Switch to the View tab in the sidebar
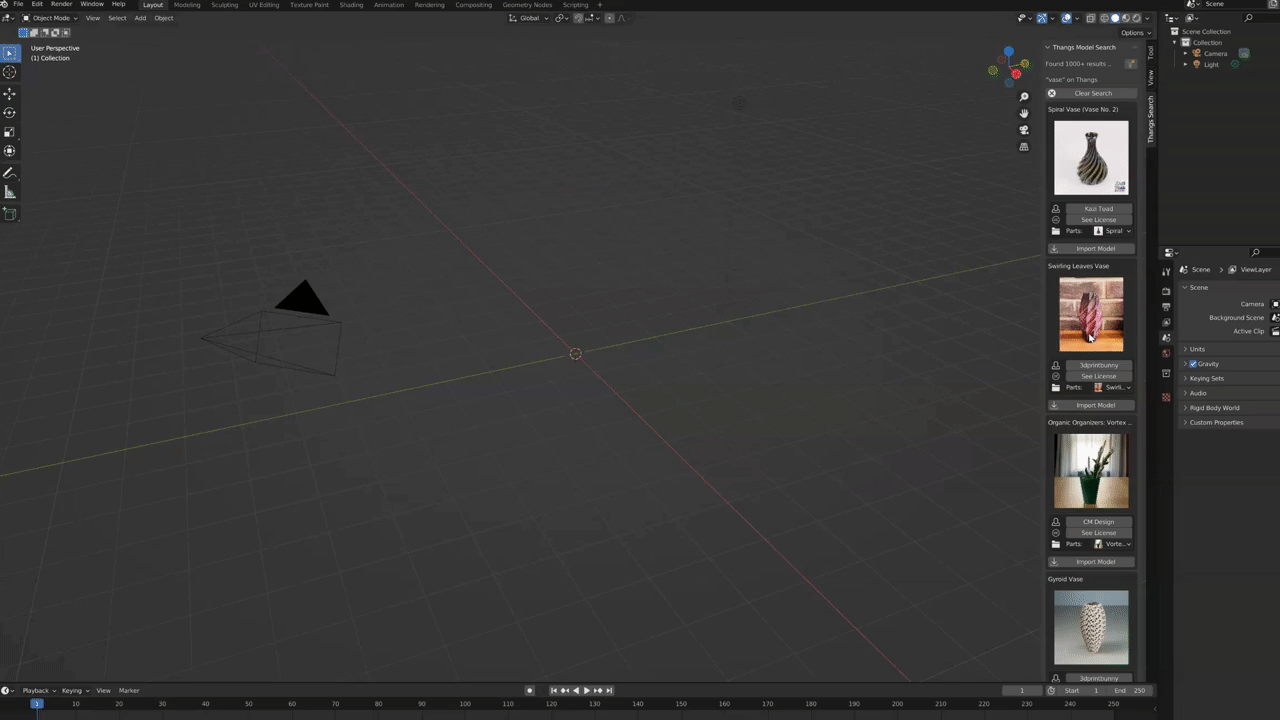 click(1151, 75)
